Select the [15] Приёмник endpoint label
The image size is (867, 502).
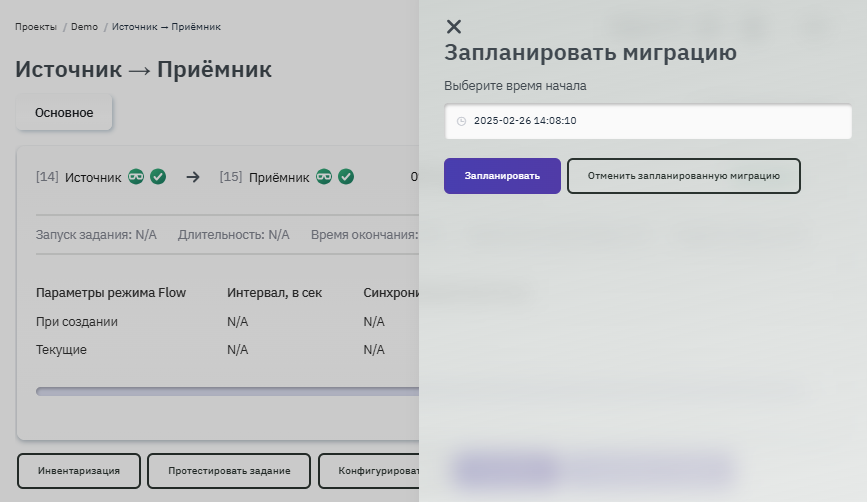tap(264, 177)
